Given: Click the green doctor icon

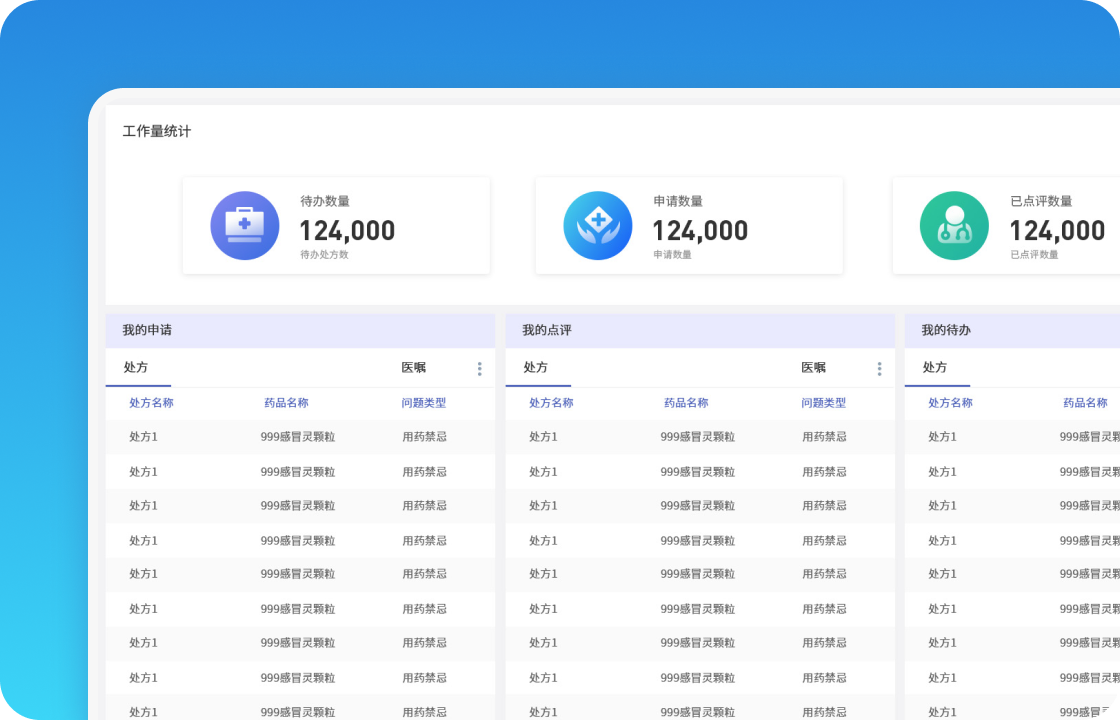Looking at the screenshot, I should click(954, 226).
